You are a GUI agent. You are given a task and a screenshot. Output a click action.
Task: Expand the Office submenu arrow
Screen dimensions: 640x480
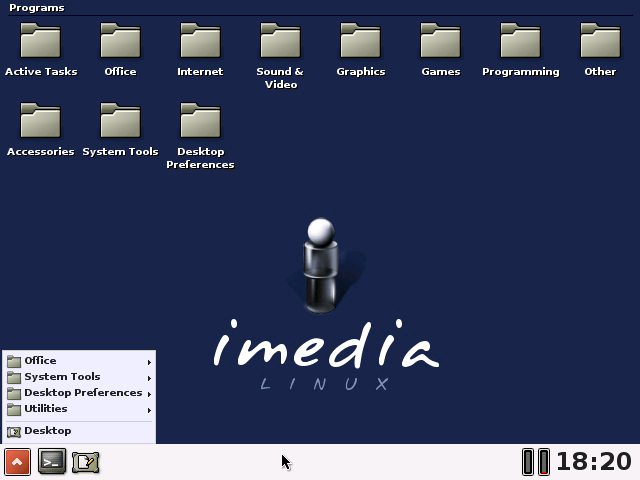149,361
